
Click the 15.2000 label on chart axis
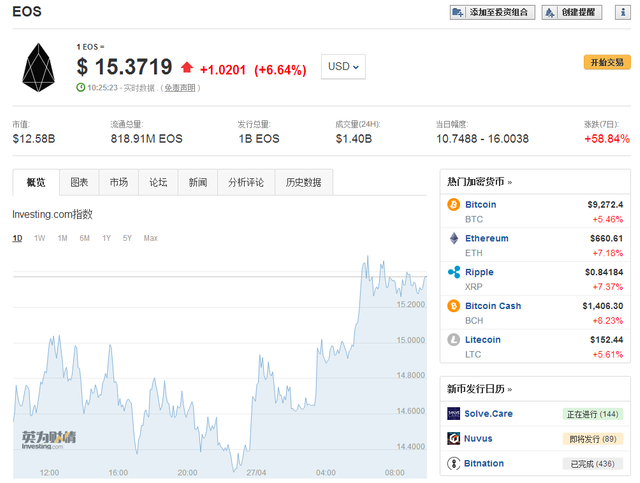coord(411,305)
